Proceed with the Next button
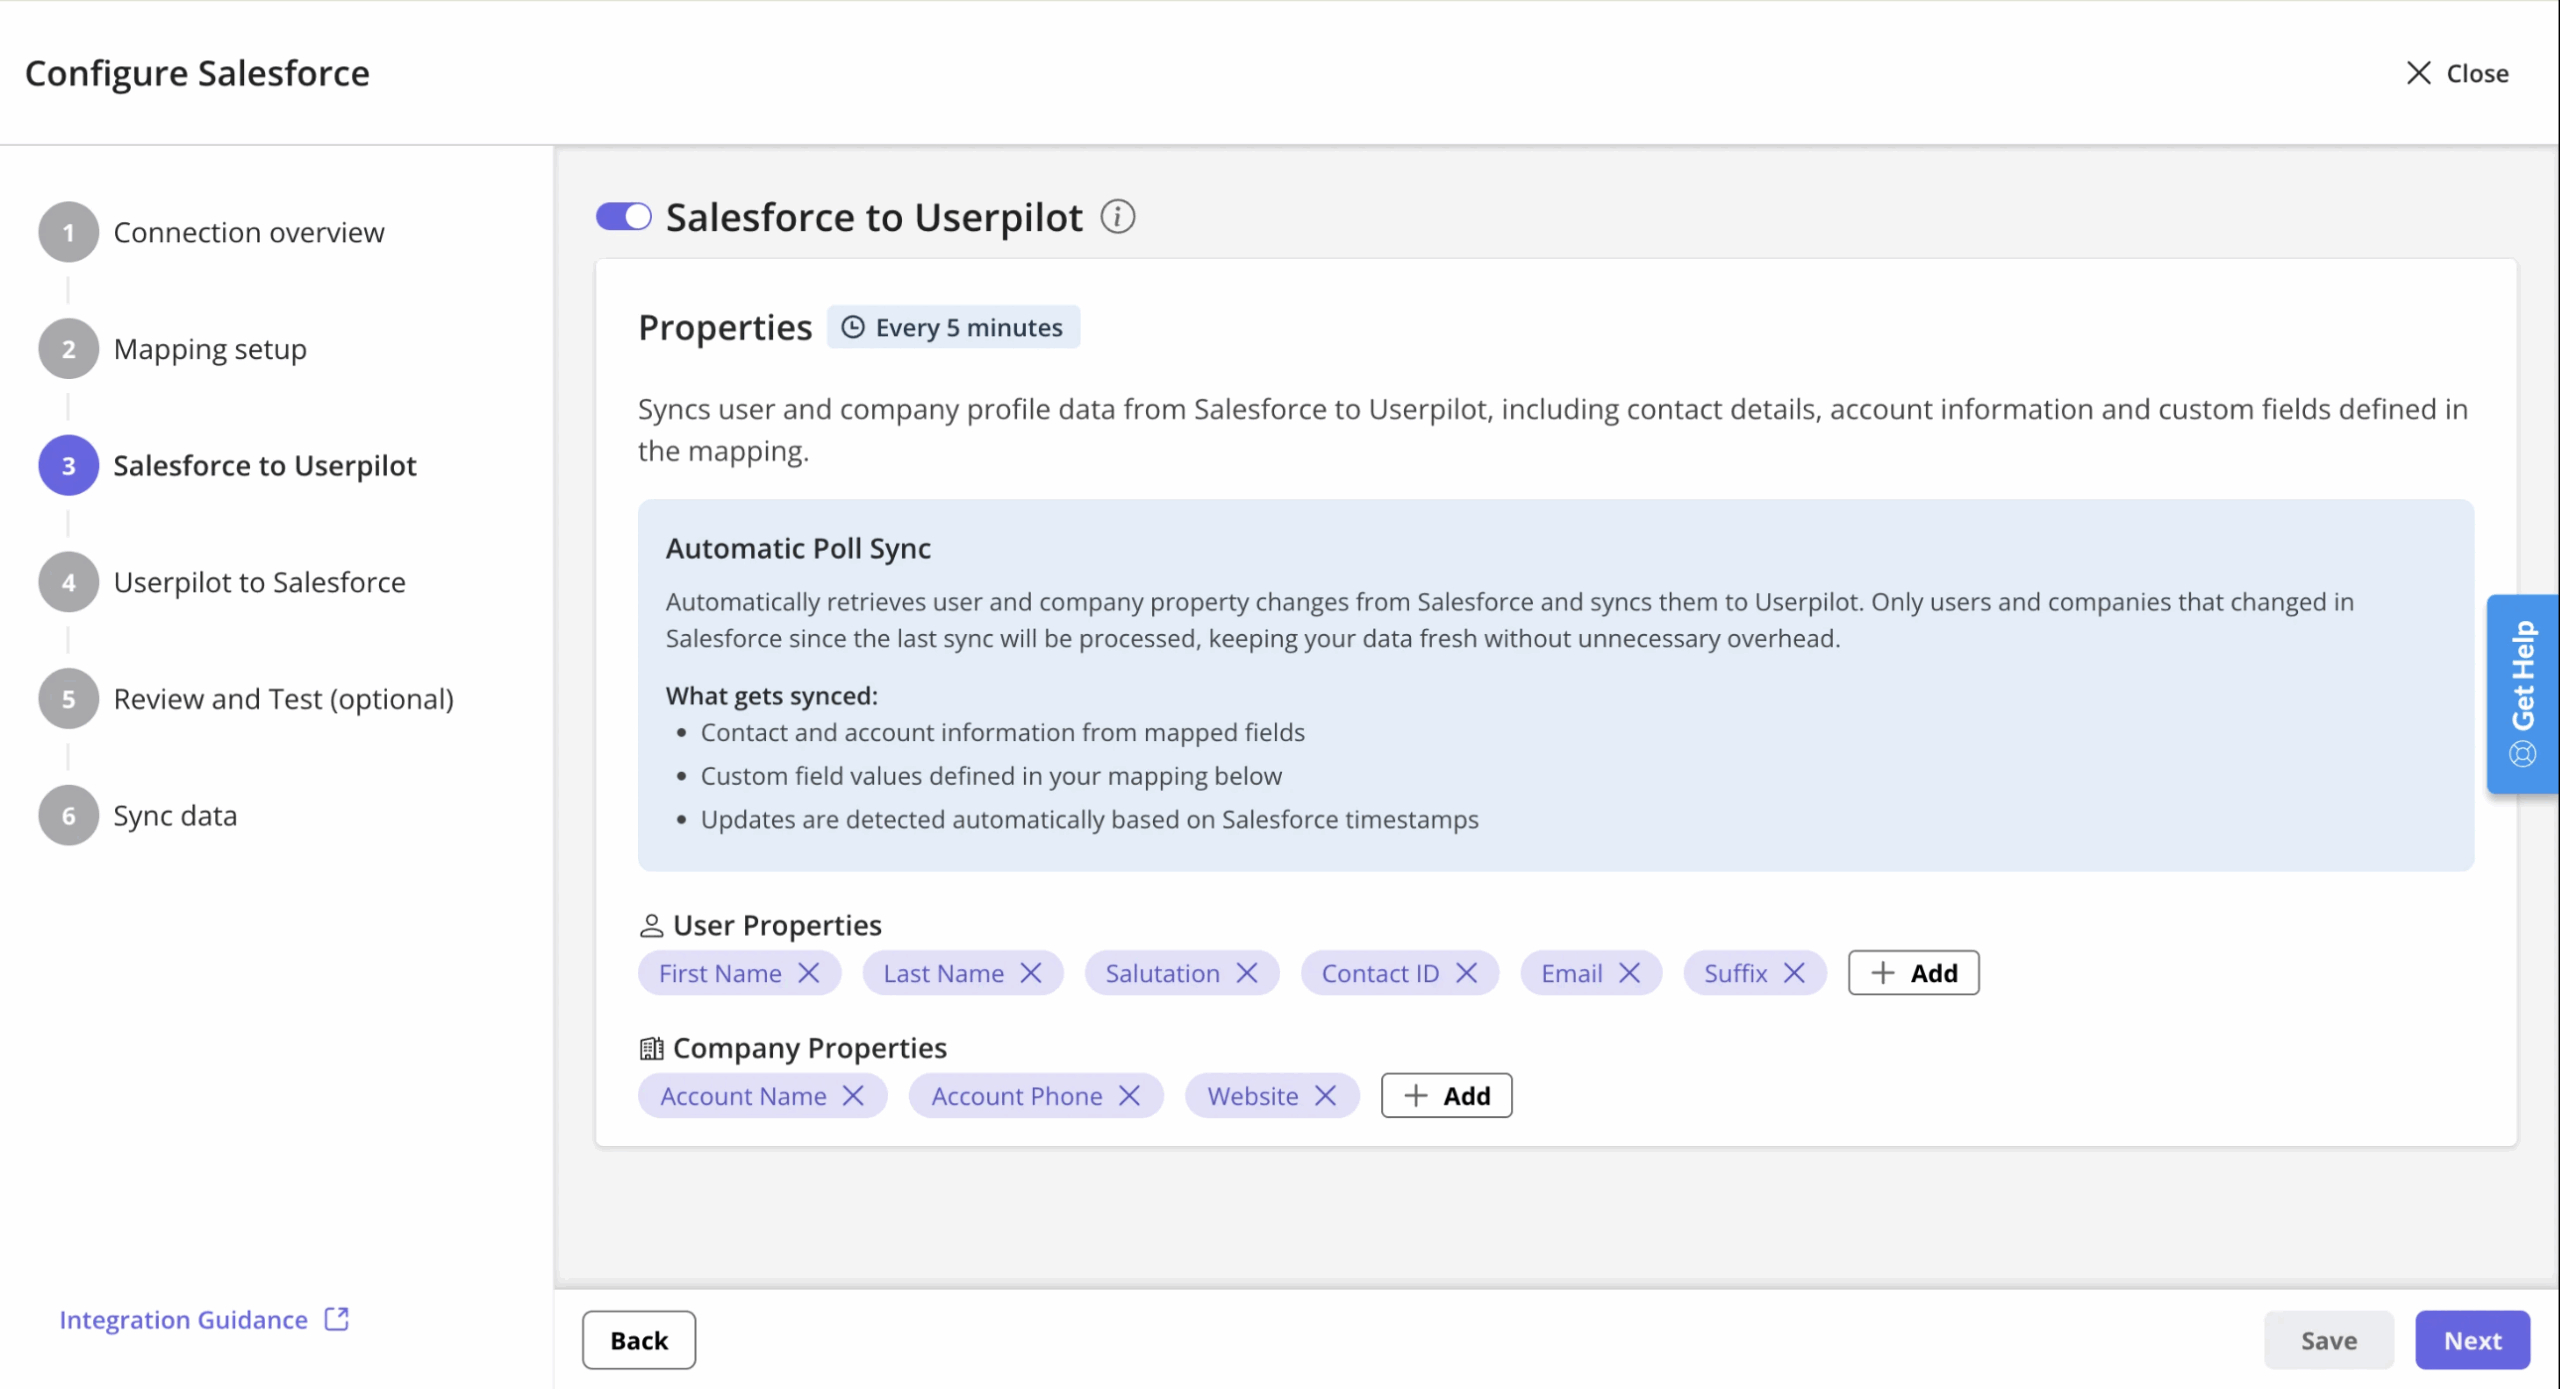This screenshot has width=2560, height=1389. click(x=2473, y=1340)
